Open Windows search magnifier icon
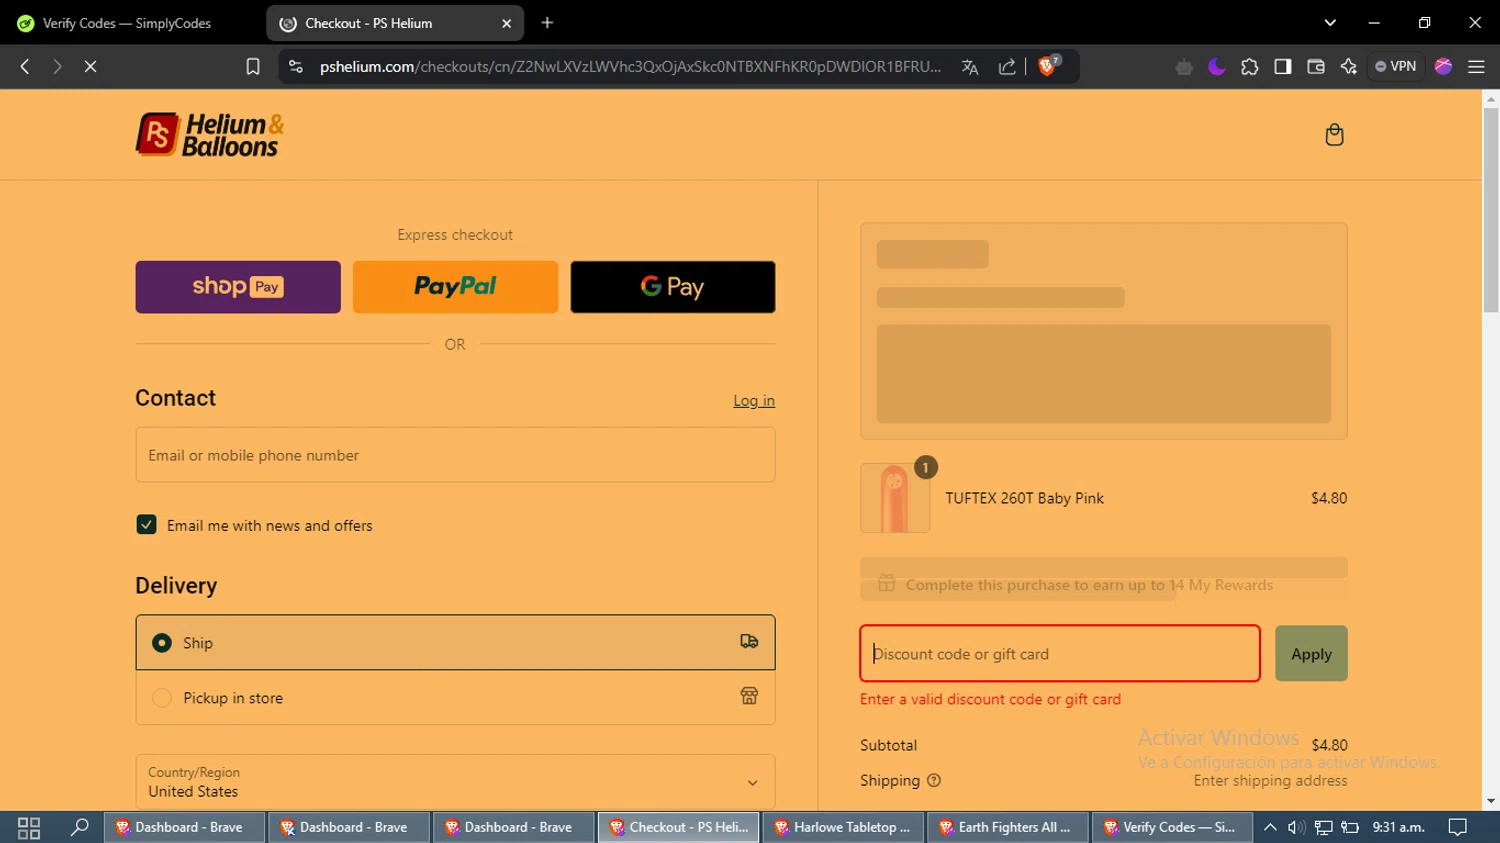Image resolution: width=1500 pixels, height=843 pixels. (79, 827)
